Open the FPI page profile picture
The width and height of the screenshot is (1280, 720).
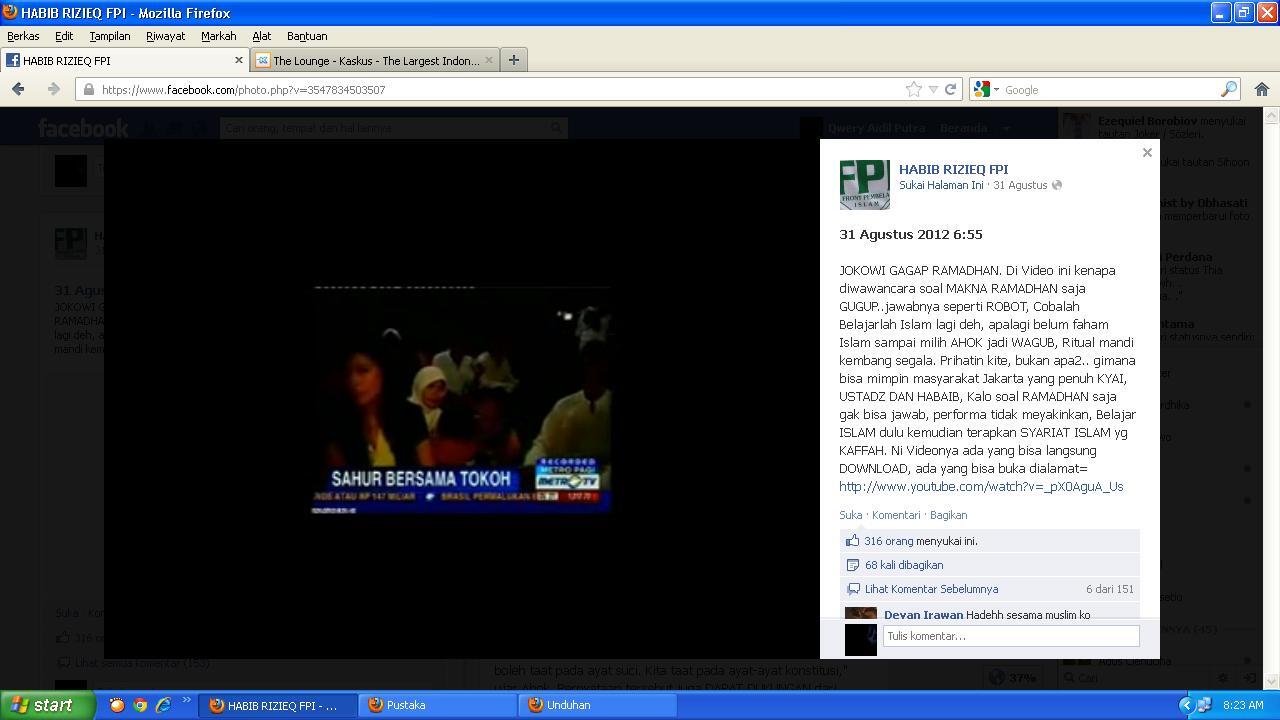tap(865, 184)
